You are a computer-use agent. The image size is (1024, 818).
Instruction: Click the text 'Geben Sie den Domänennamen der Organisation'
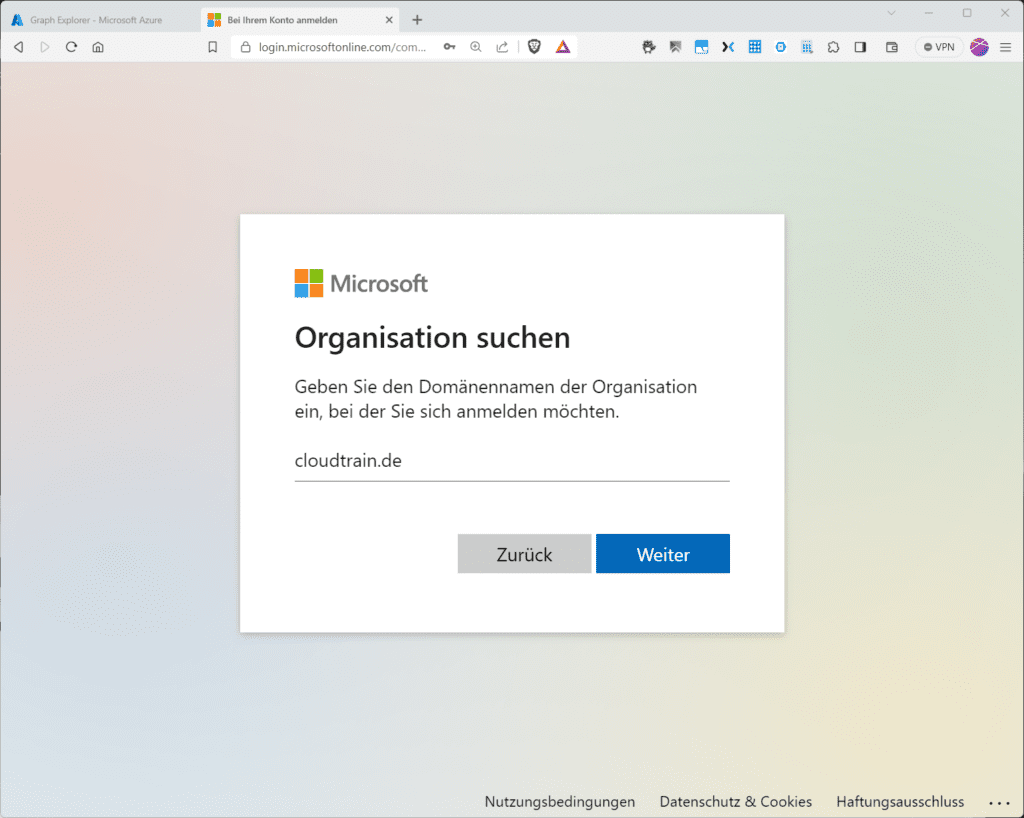point(496,386)
